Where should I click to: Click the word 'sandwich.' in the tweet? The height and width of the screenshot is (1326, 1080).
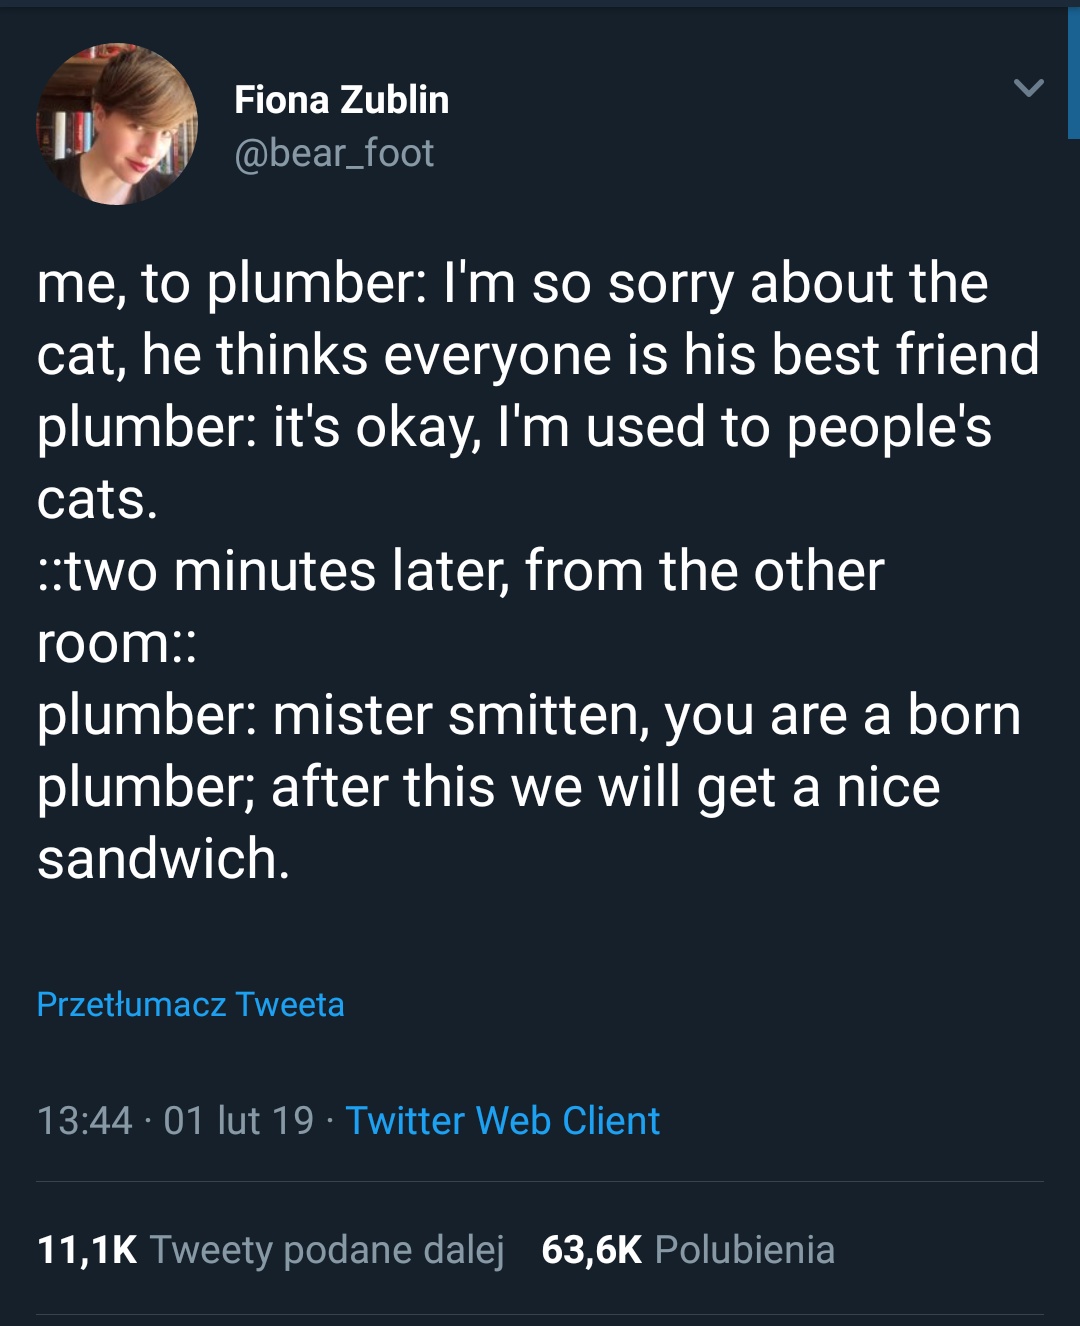click(163, 859)
